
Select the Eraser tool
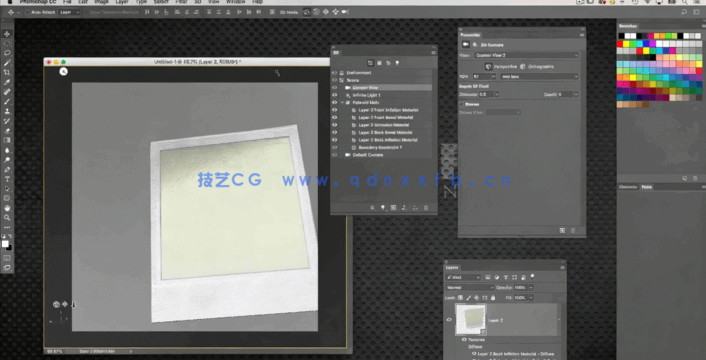(x=7, y=131)
